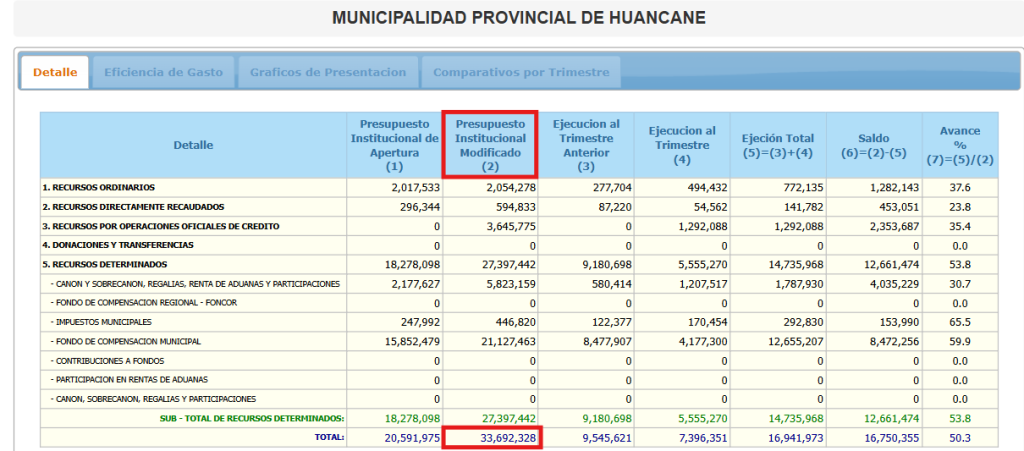Screen dimensions: 1024x451
Task: Click value 87,220 in Directamente Recaudados
Action: 615,208
